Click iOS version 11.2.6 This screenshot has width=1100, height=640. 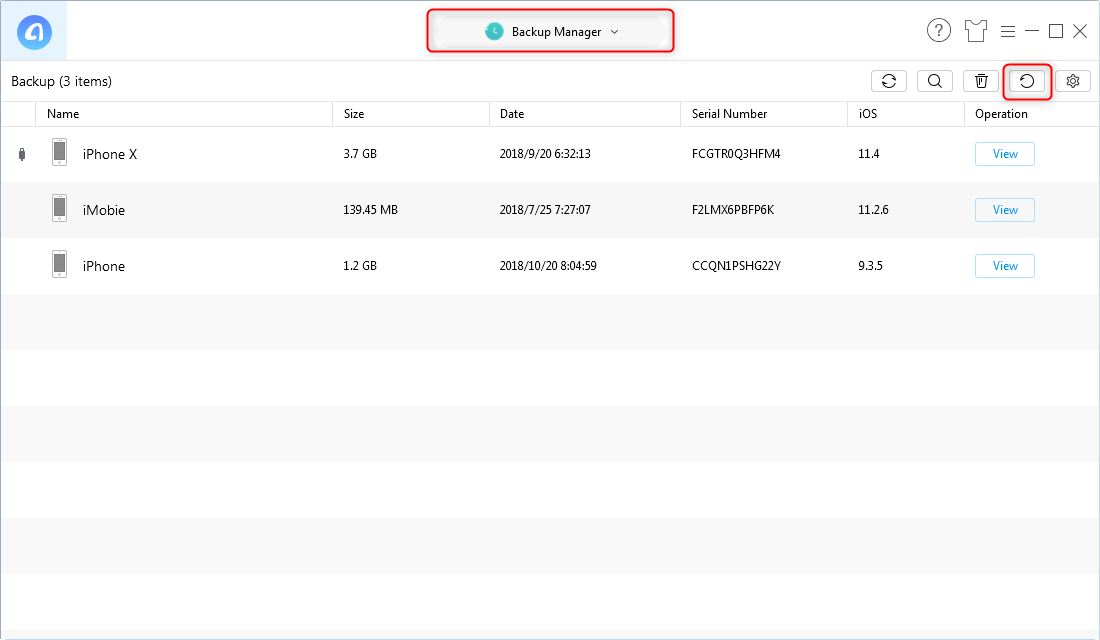pos(873,210)
